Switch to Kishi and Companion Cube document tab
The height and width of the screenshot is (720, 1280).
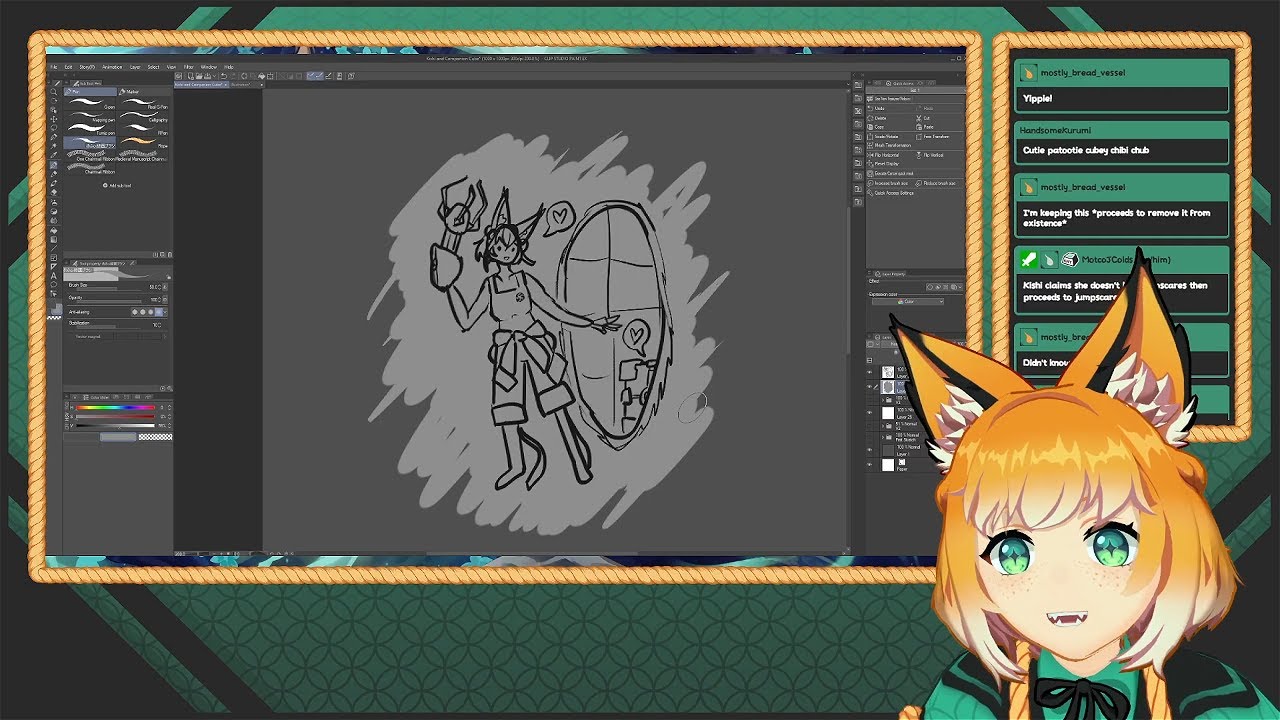point(201,85)
